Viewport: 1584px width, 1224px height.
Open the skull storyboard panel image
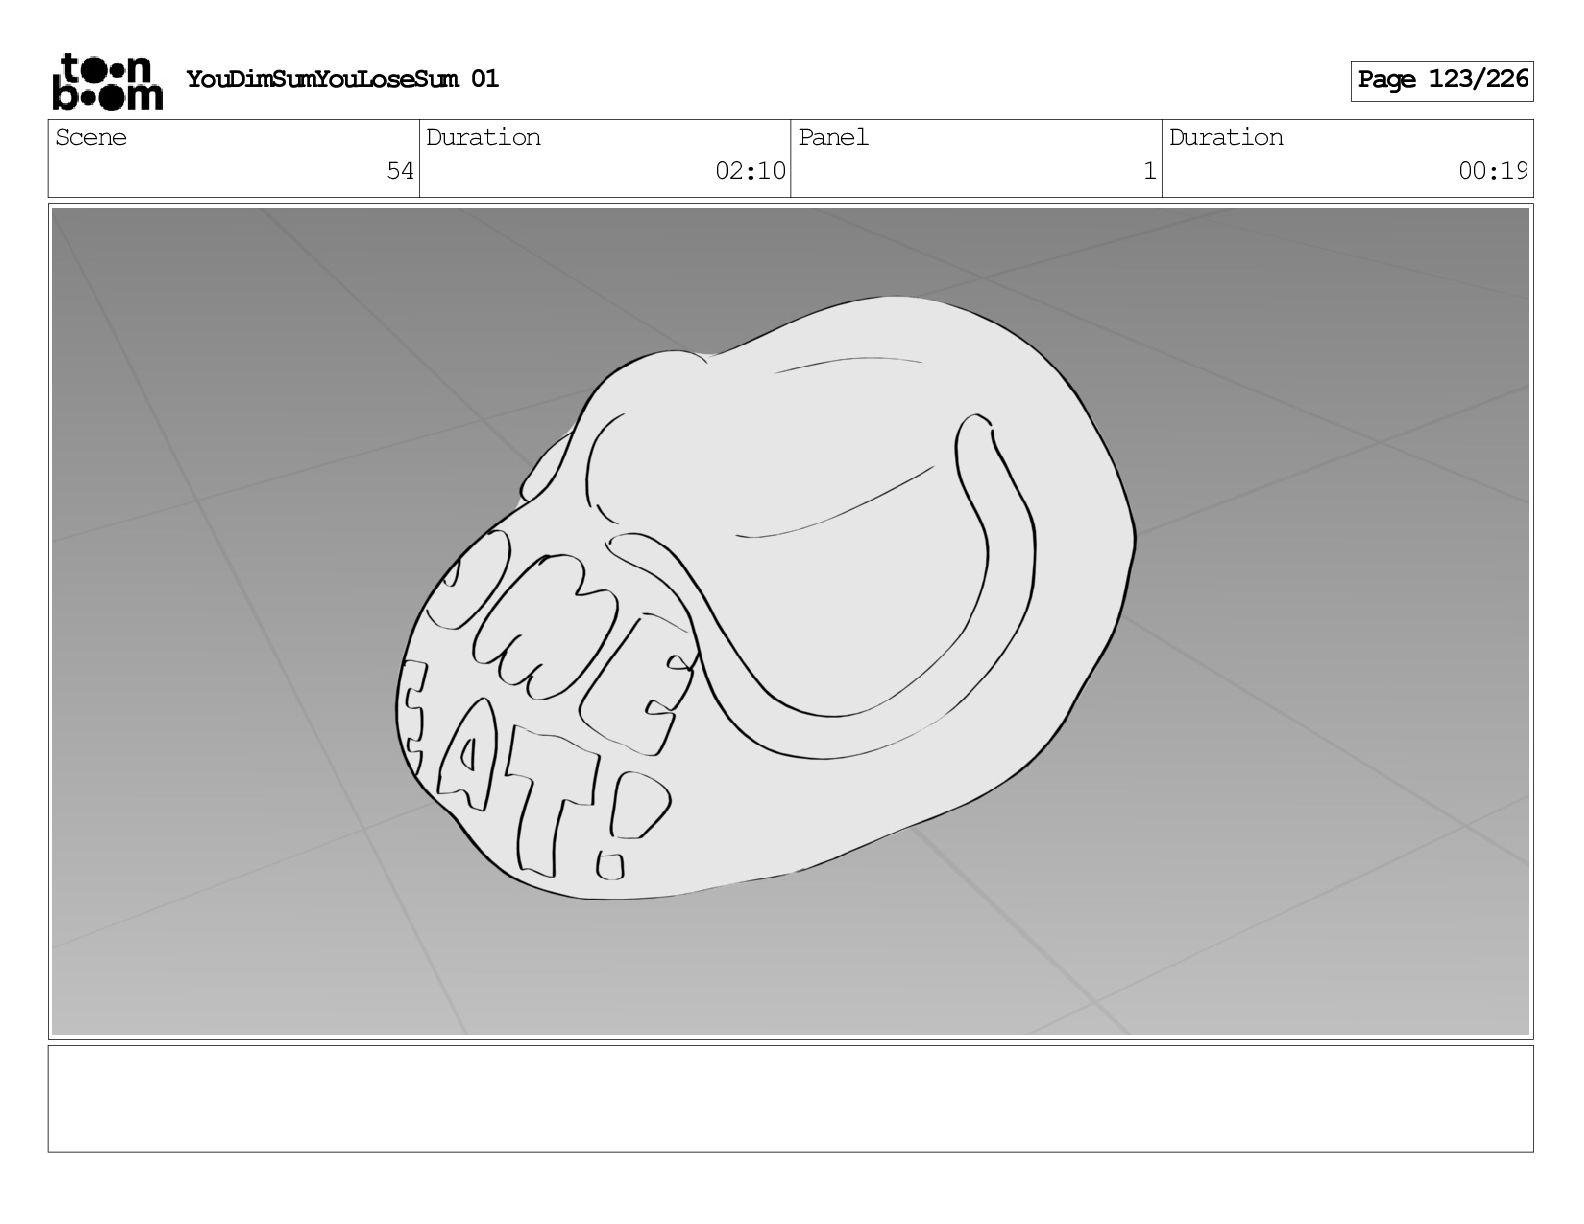[790, 621]
